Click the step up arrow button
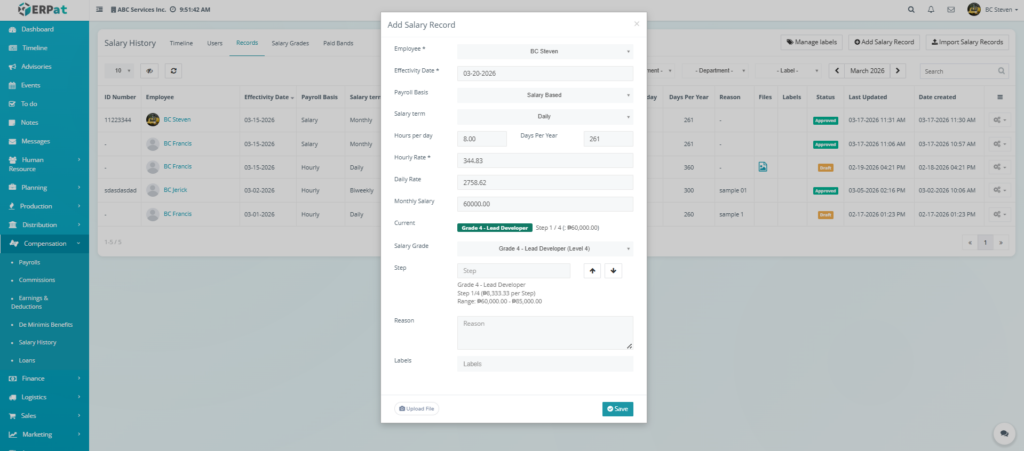Screen dimensions: 1024x451 tap(592, 270)
